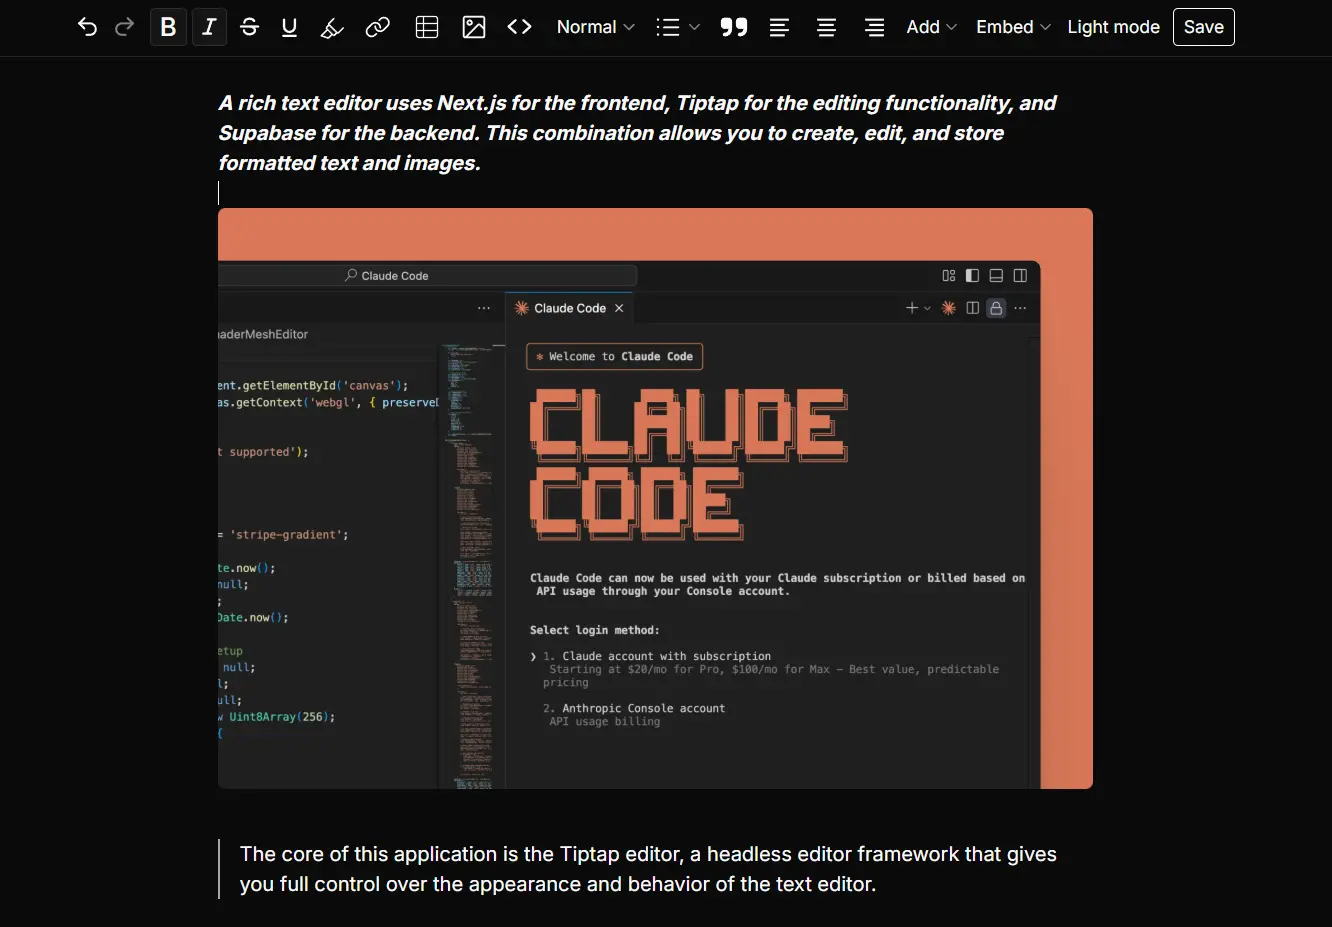Toggle Bold formatting off
Screen dimensions: 1332x927
coord(168,27)
